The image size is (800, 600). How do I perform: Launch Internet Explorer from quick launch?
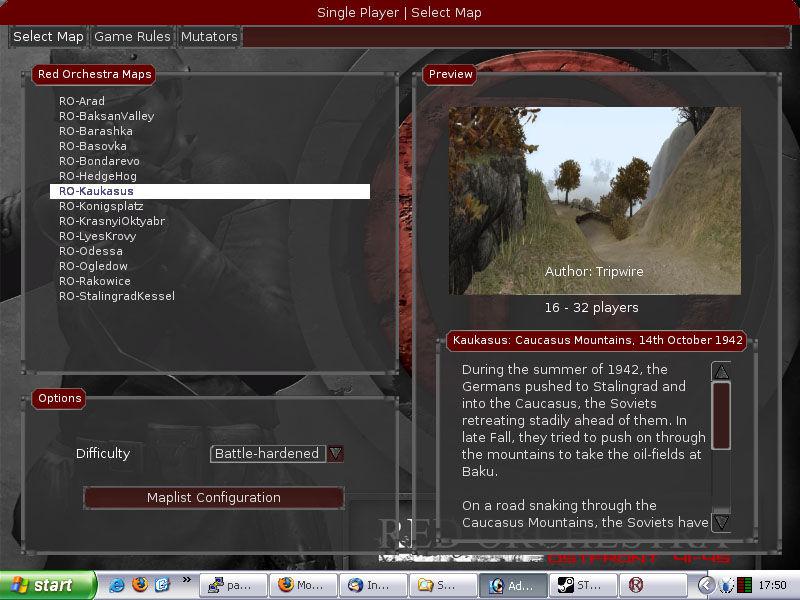pos(116,585)
